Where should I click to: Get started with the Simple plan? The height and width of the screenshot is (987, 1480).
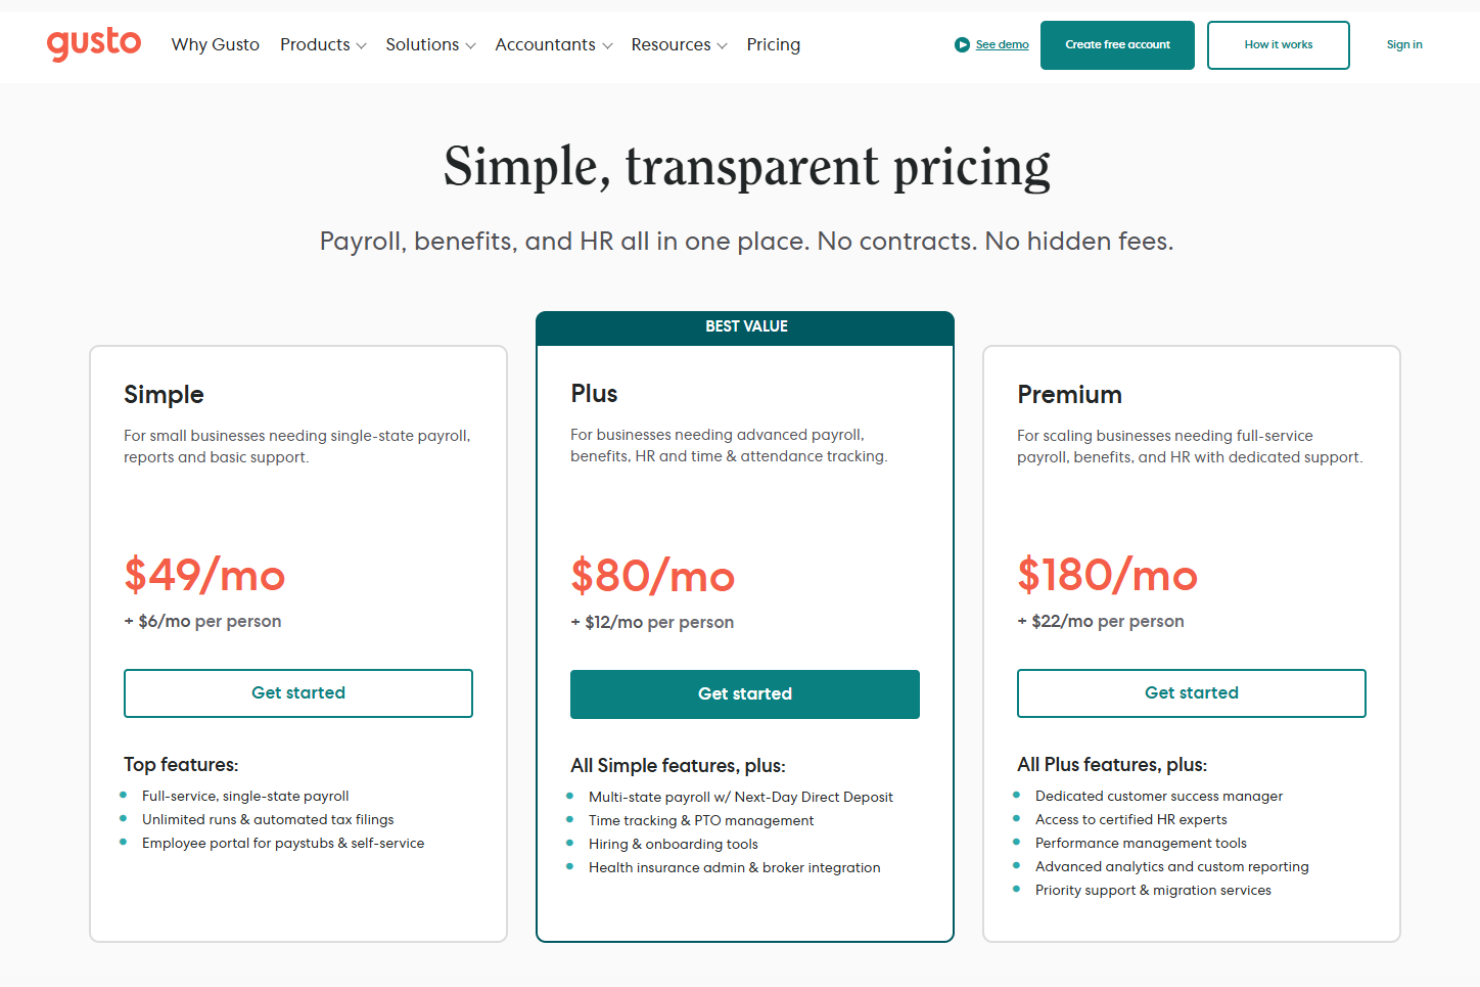pyautogui.click(x=298, y=692)
